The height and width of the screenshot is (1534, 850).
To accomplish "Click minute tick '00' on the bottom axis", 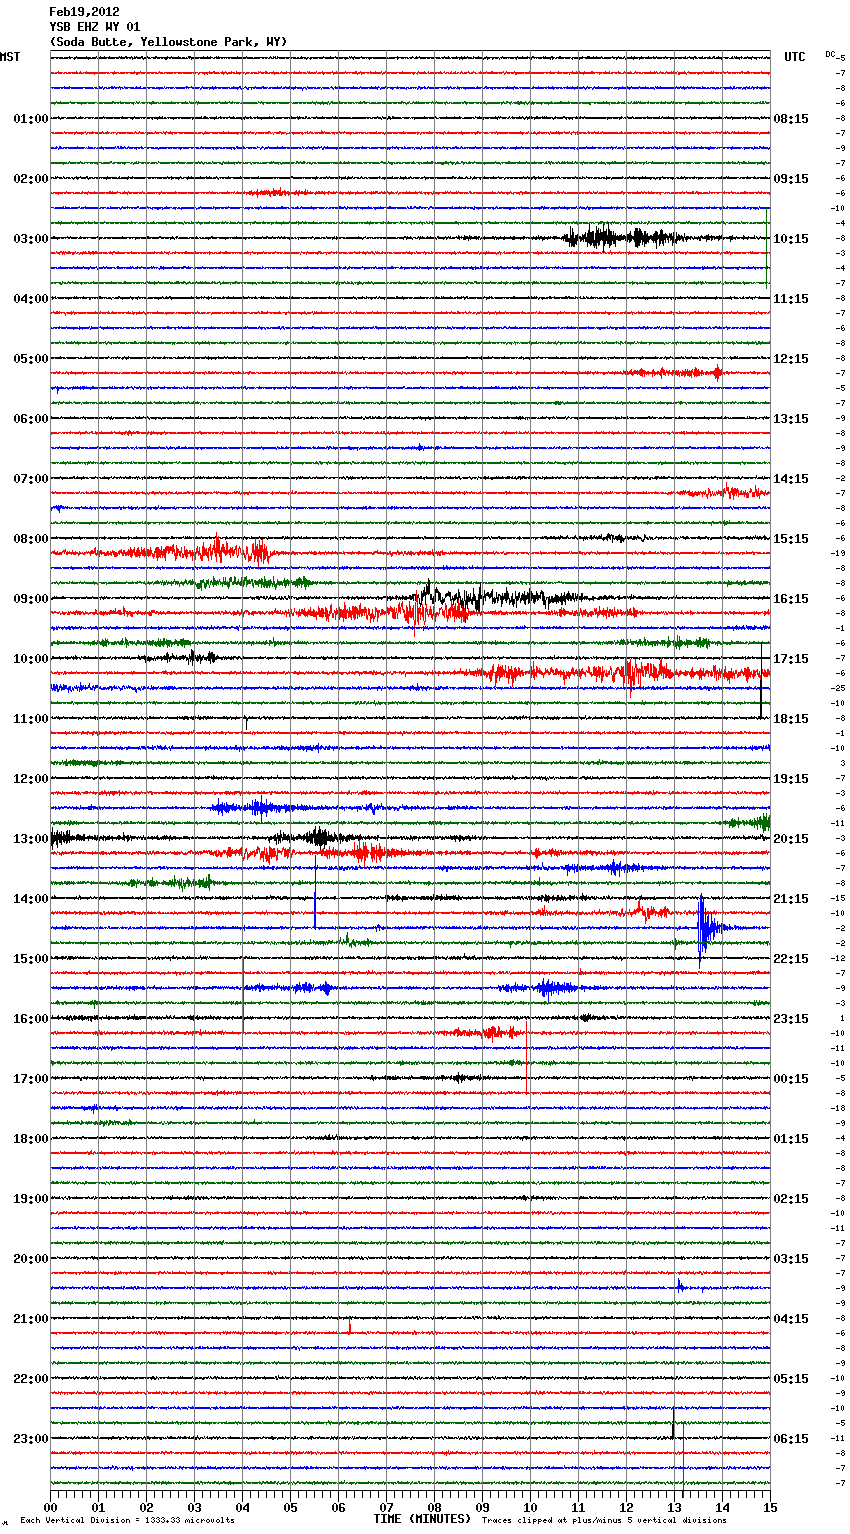I will point(51,1507).
